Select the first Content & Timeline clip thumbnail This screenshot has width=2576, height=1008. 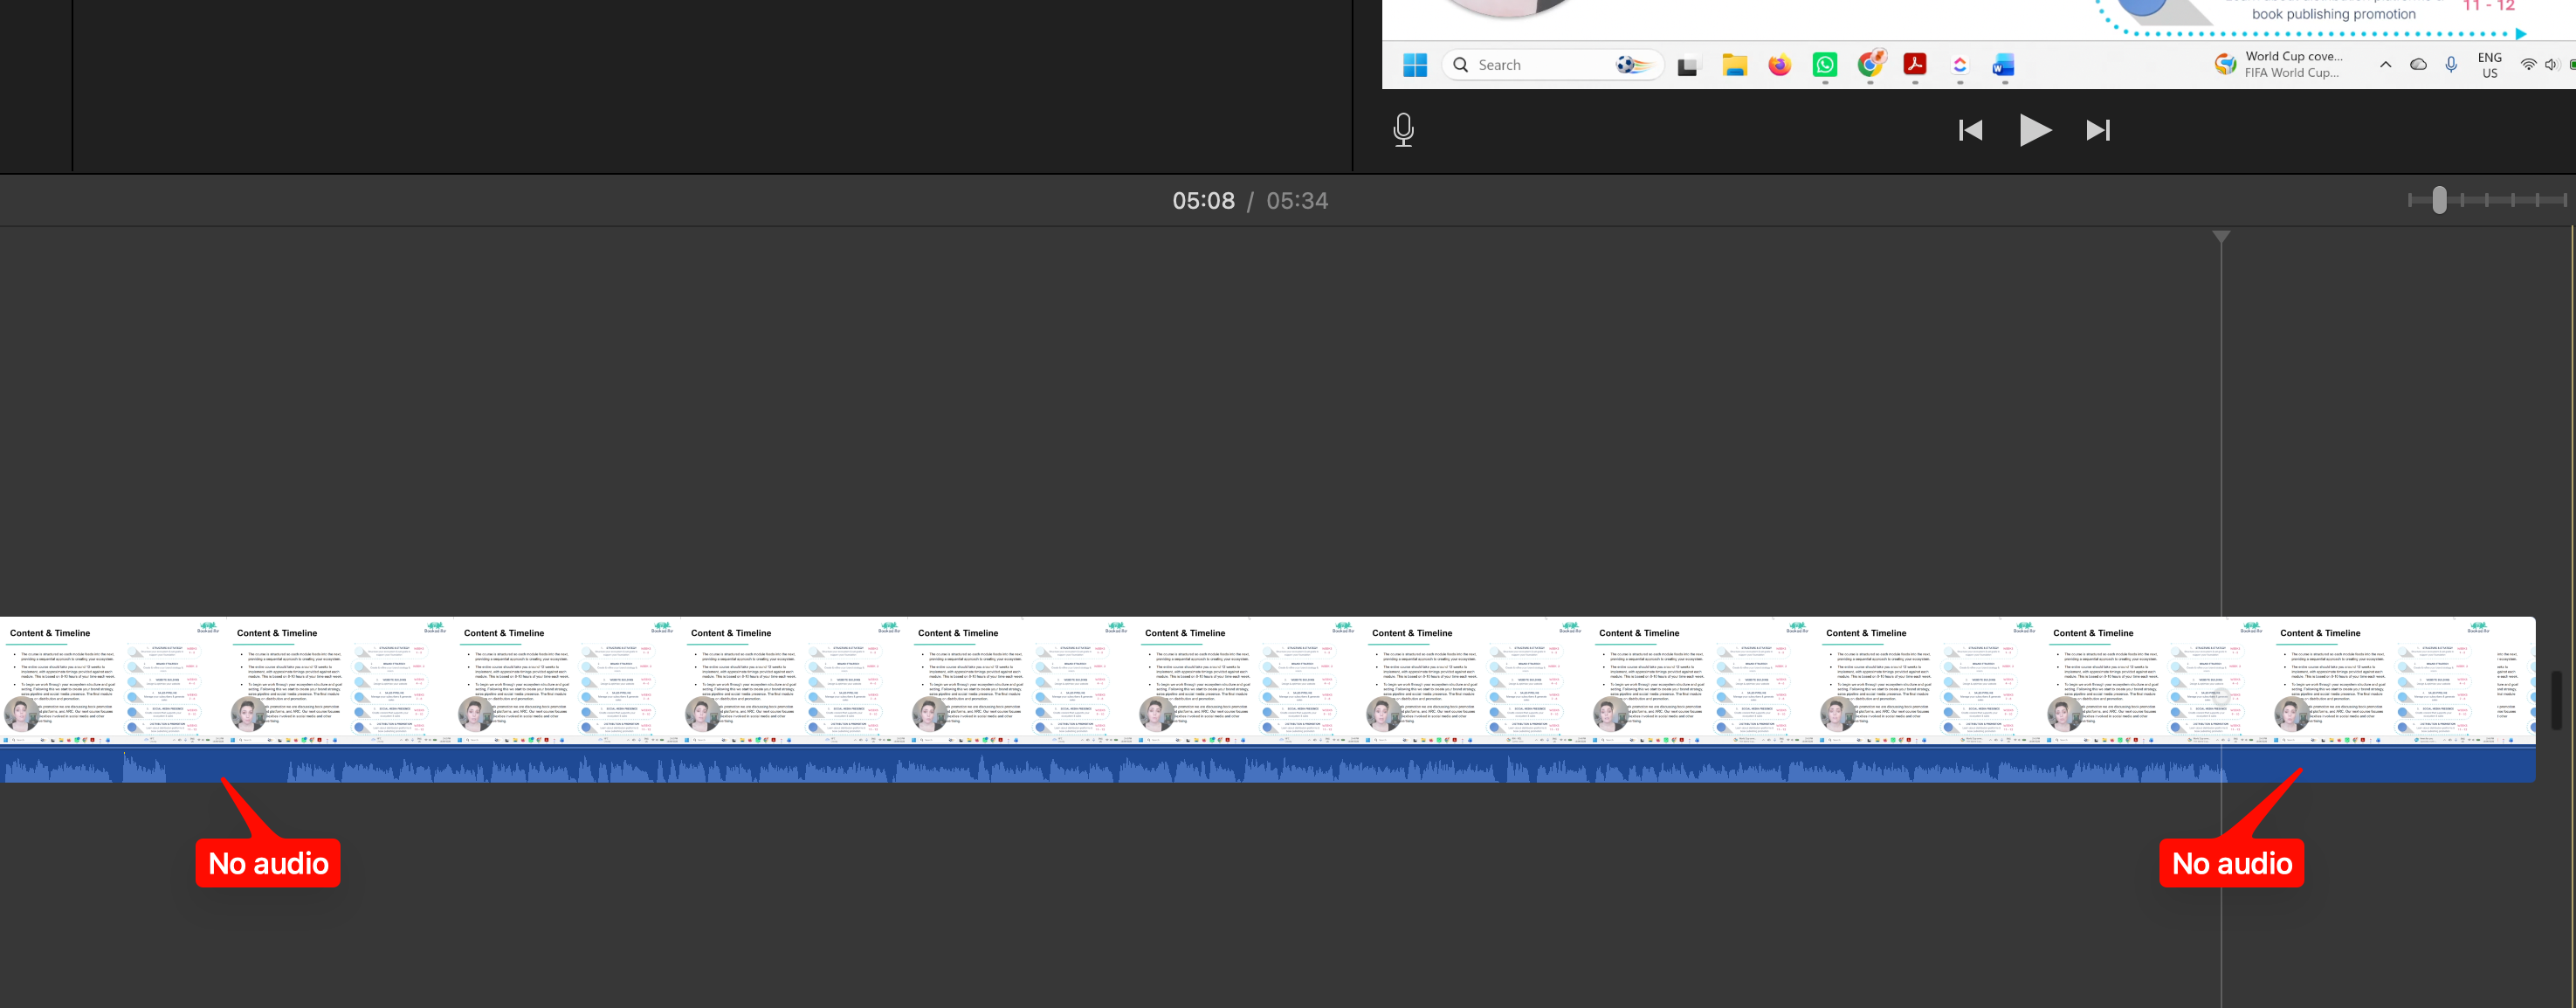(113, 681)
